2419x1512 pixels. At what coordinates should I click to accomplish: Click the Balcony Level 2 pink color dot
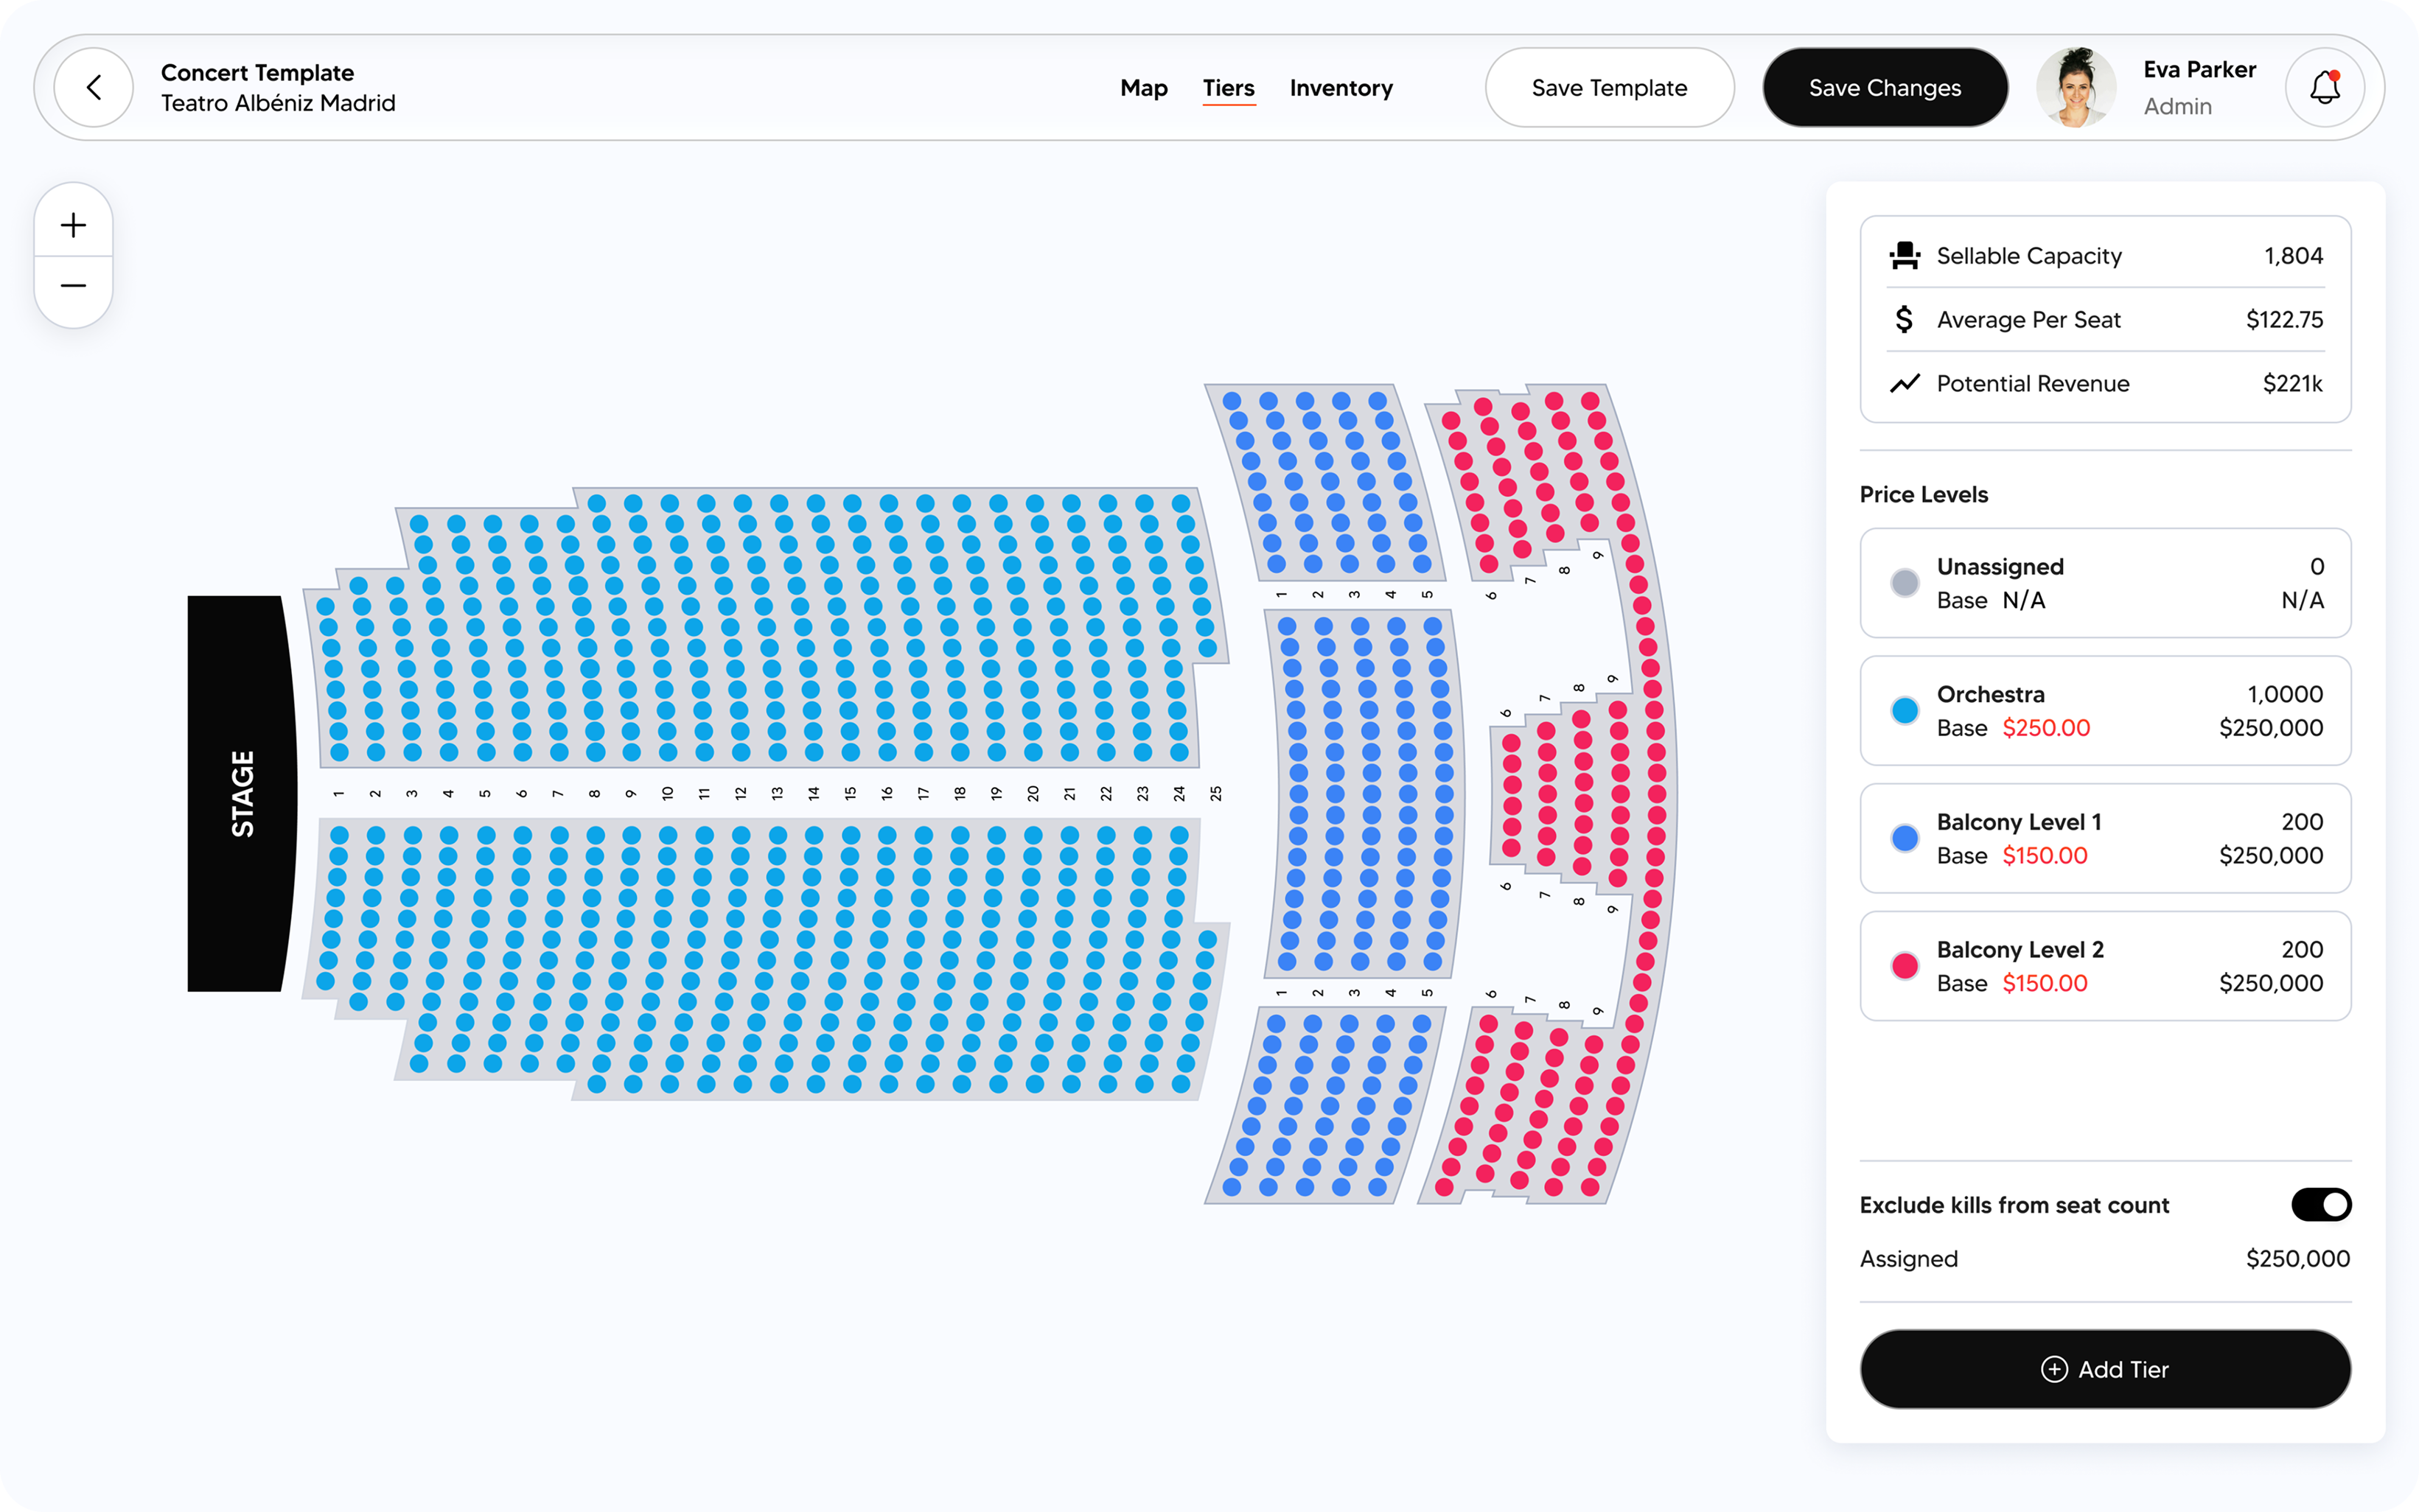(x=1905, y=965)
